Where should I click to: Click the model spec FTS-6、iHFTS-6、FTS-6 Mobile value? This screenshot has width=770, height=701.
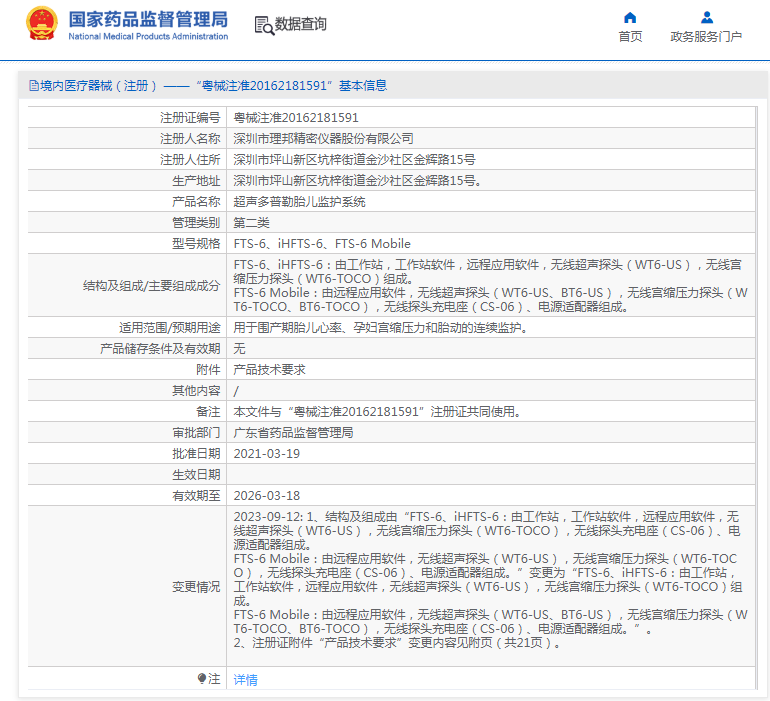322,243
